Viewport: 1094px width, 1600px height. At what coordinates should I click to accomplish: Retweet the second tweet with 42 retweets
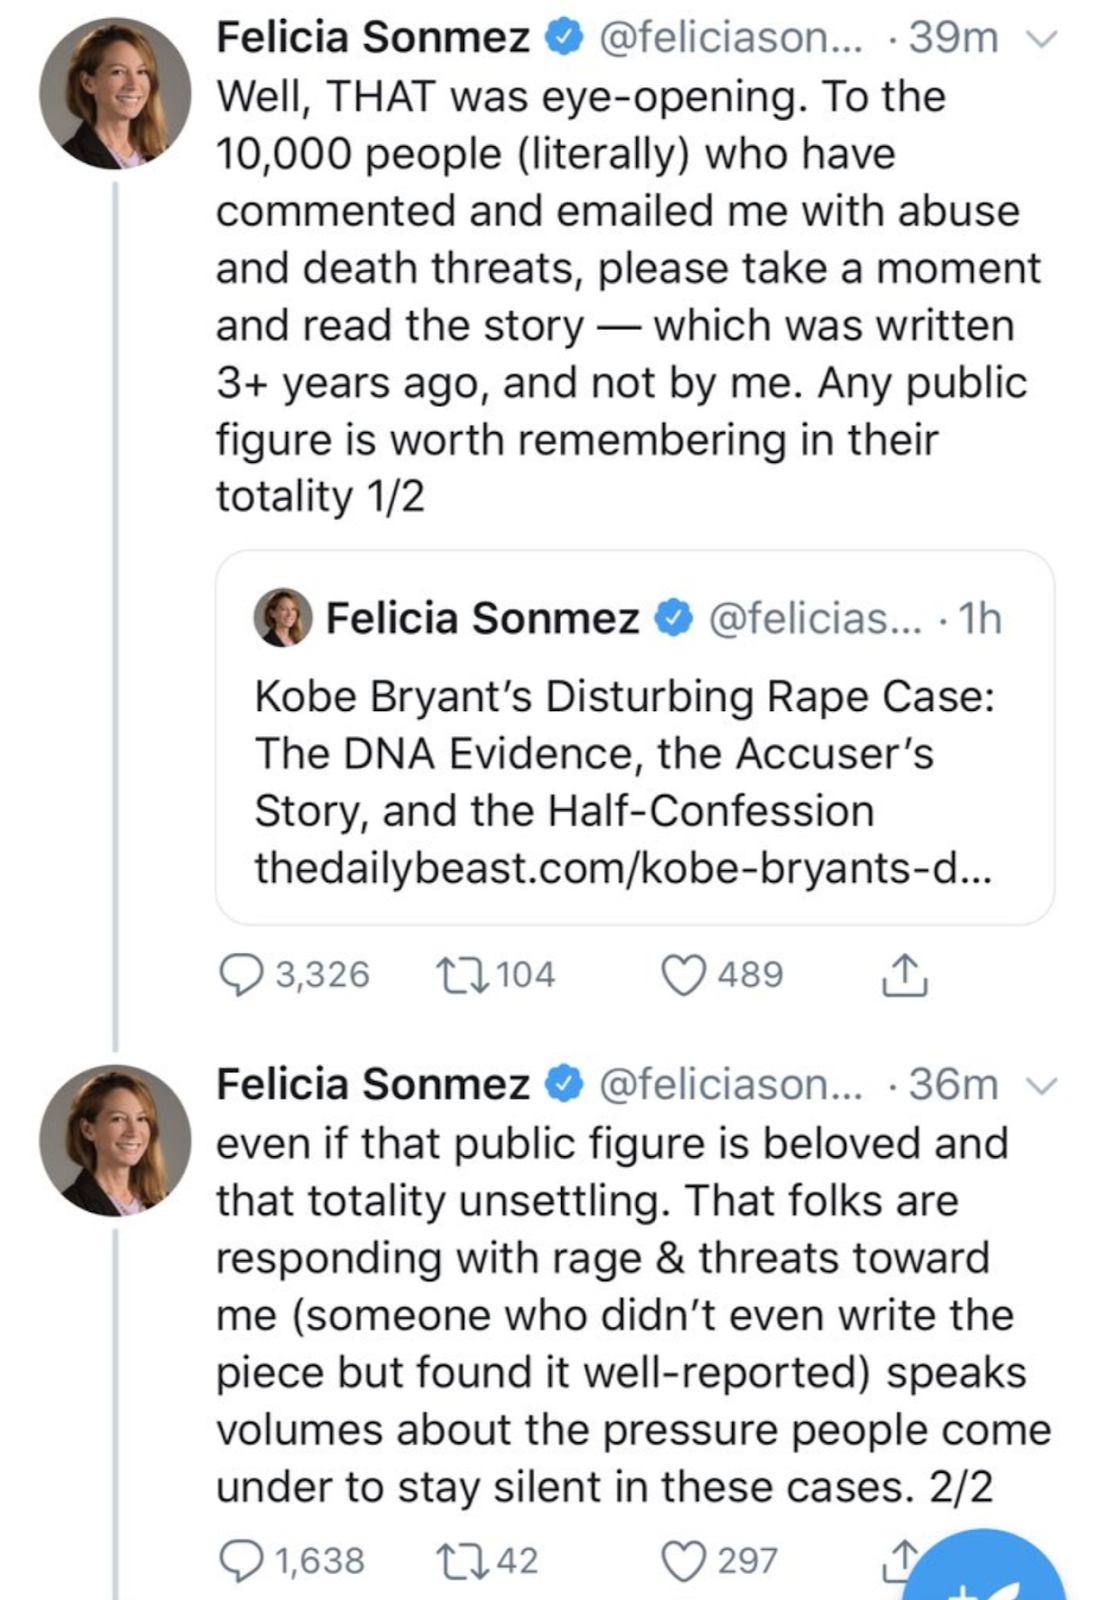pyautogui.click(x=462, y=1561)
